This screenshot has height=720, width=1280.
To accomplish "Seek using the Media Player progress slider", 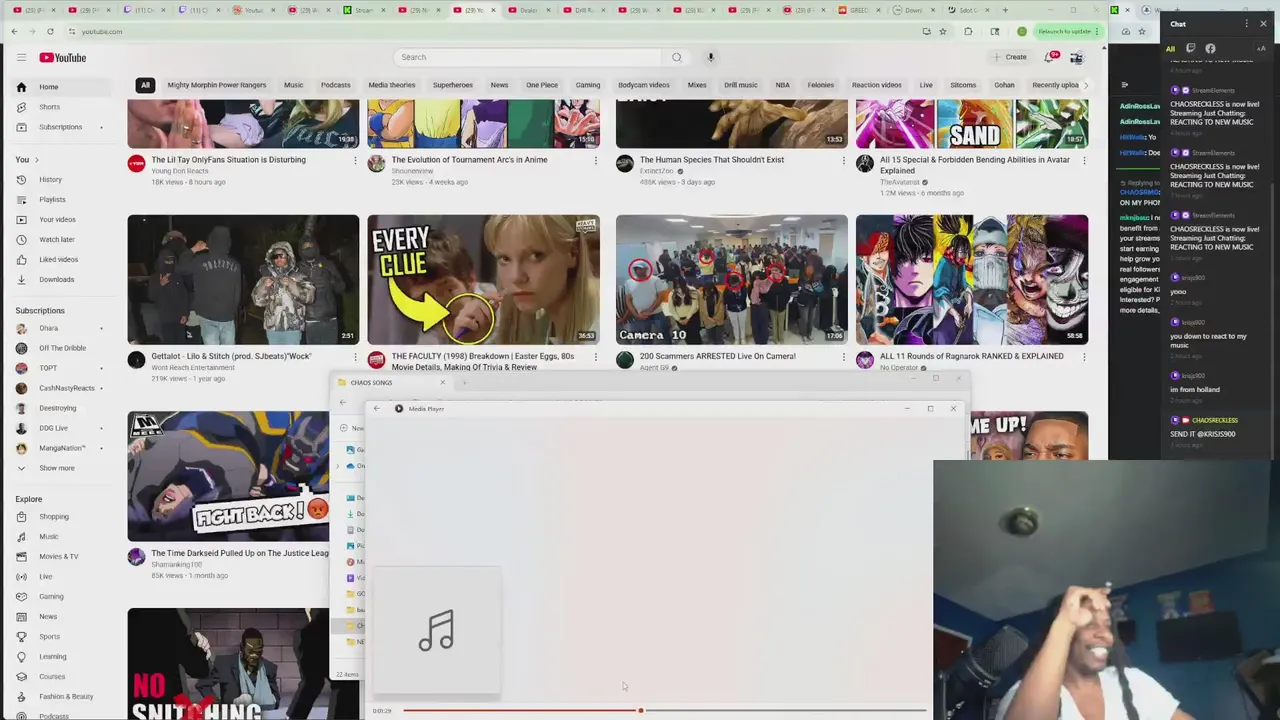I will click(664, 711).
